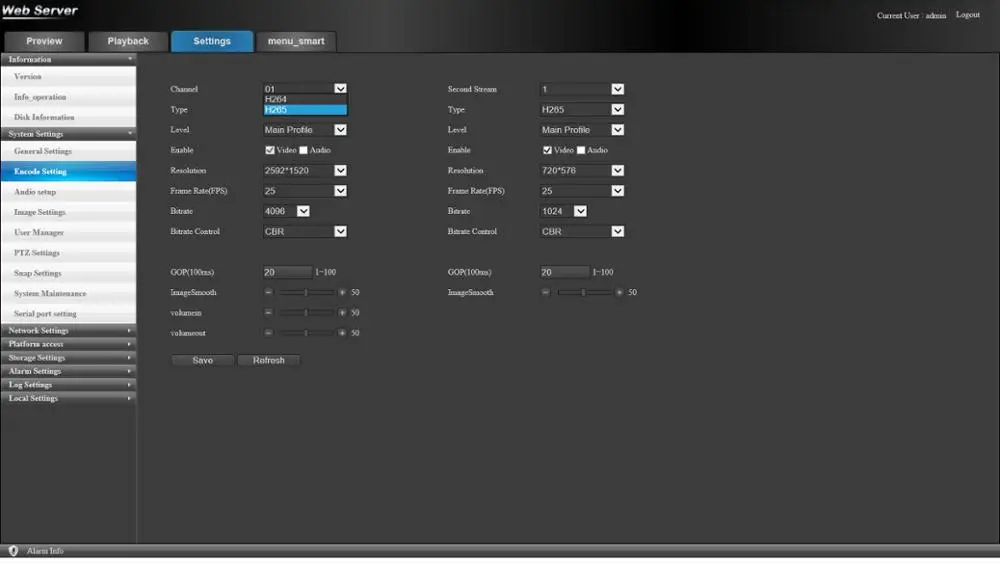This screenshot has width=1000, height=563.
Task: Open User Manager
Action: [68, 233]
